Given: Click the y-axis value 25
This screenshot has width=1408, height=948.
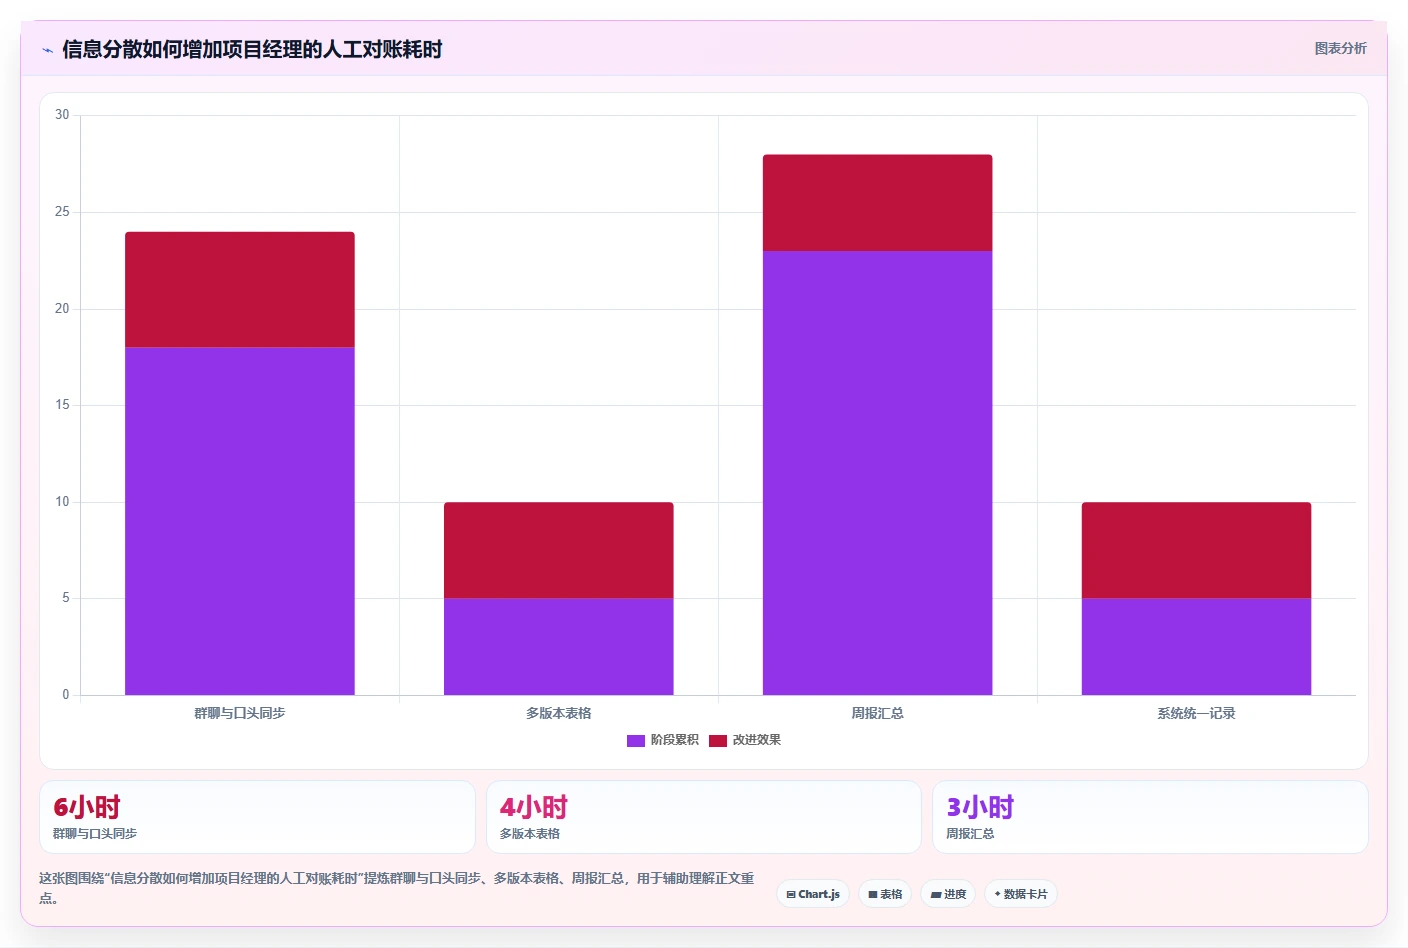Looking at the screenshot, I should pyautogui.click(x=62, y=212).
